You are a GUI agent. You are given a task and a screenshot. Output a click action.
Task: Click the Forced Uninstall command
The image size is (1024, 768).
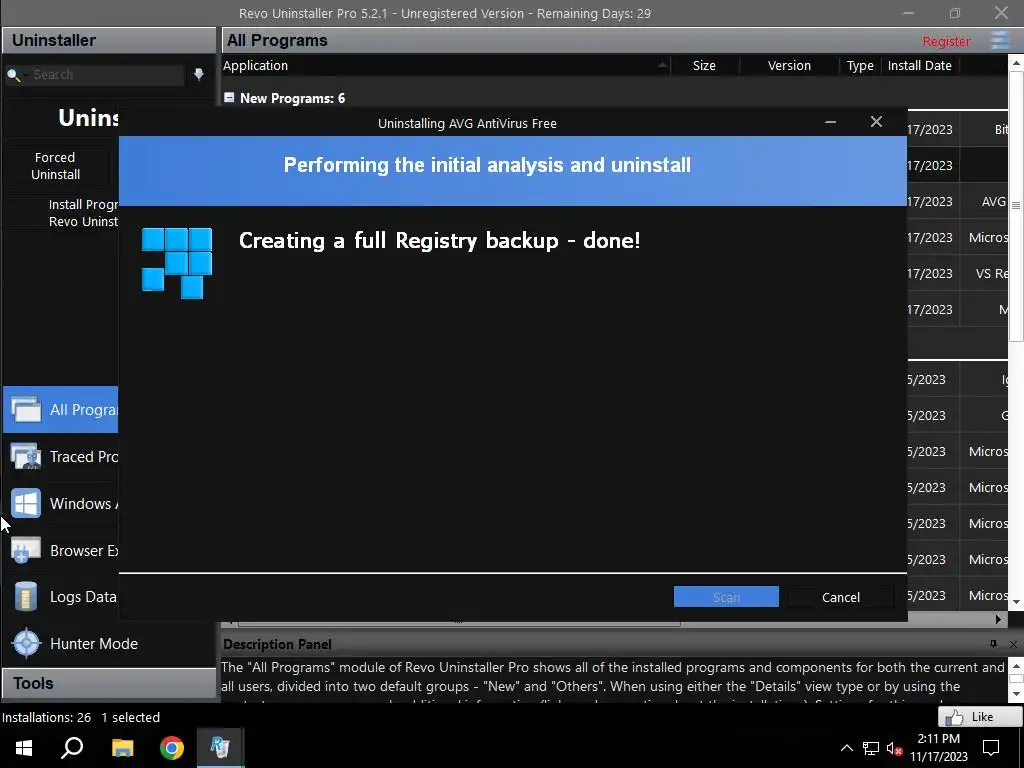pyautogui.click(x=56, y=166)
